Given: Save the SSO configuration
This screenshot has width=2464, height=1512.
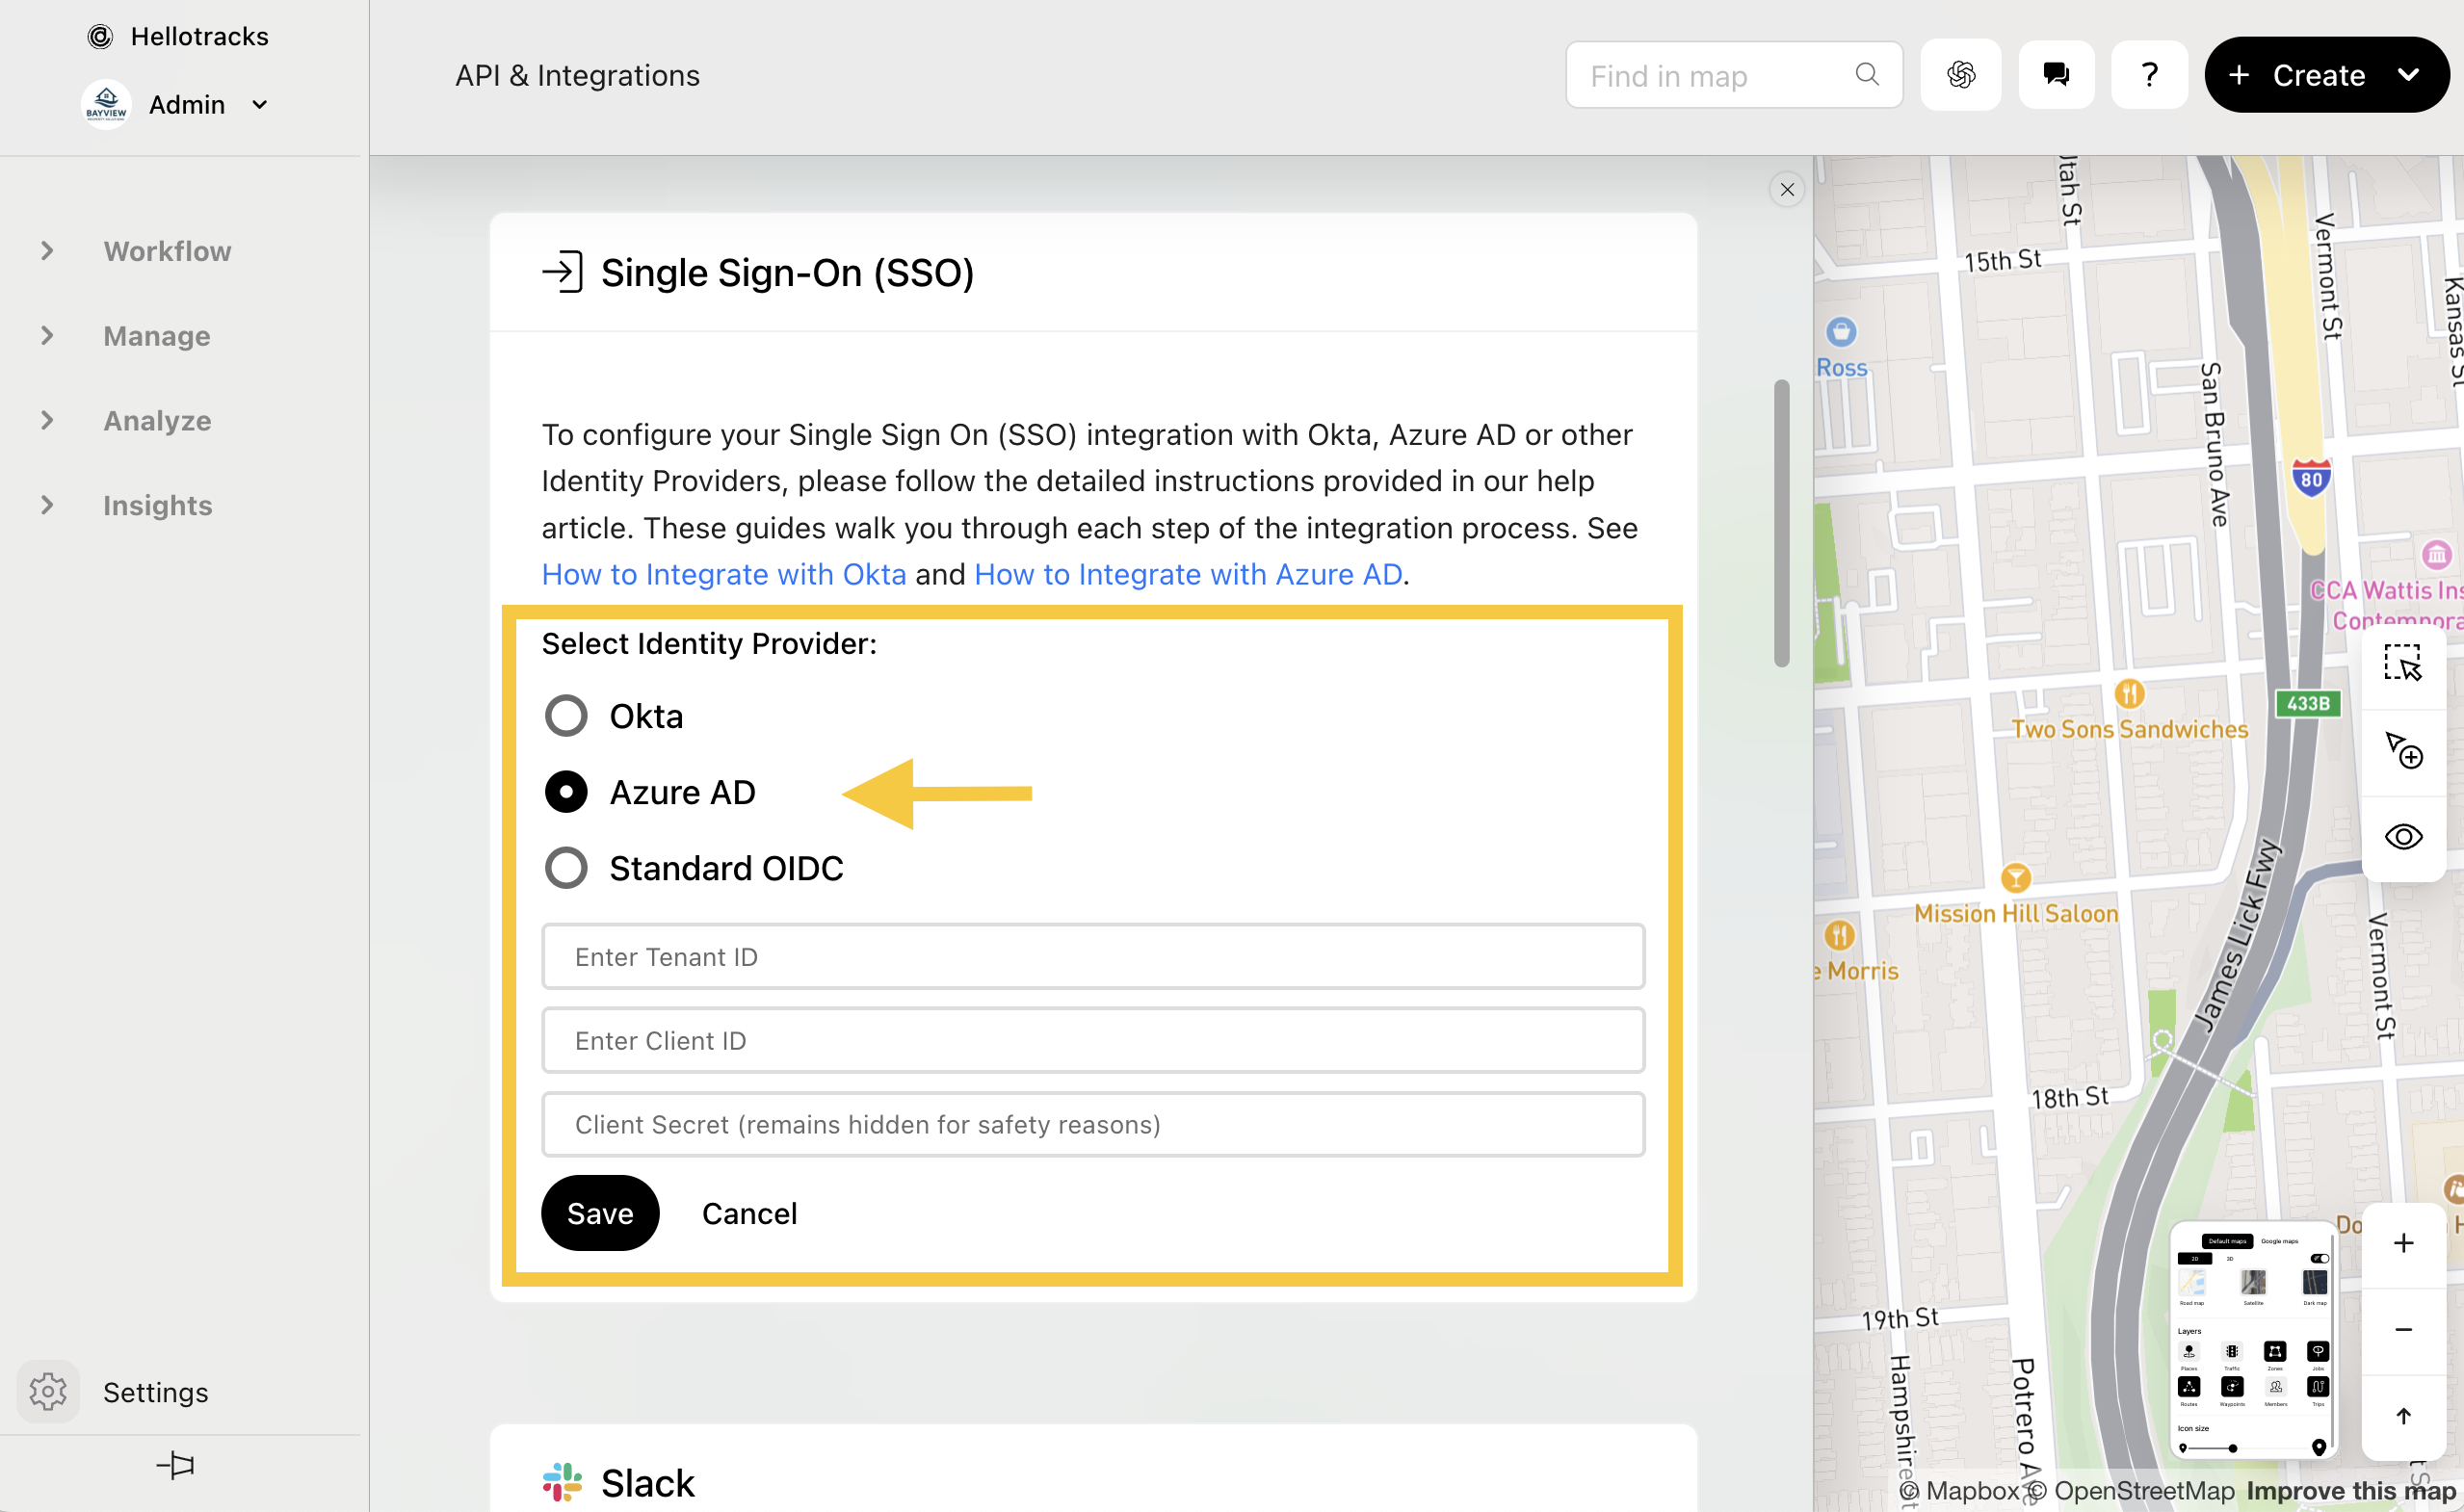Looking at the screenshot, I should coord(600,1213).
